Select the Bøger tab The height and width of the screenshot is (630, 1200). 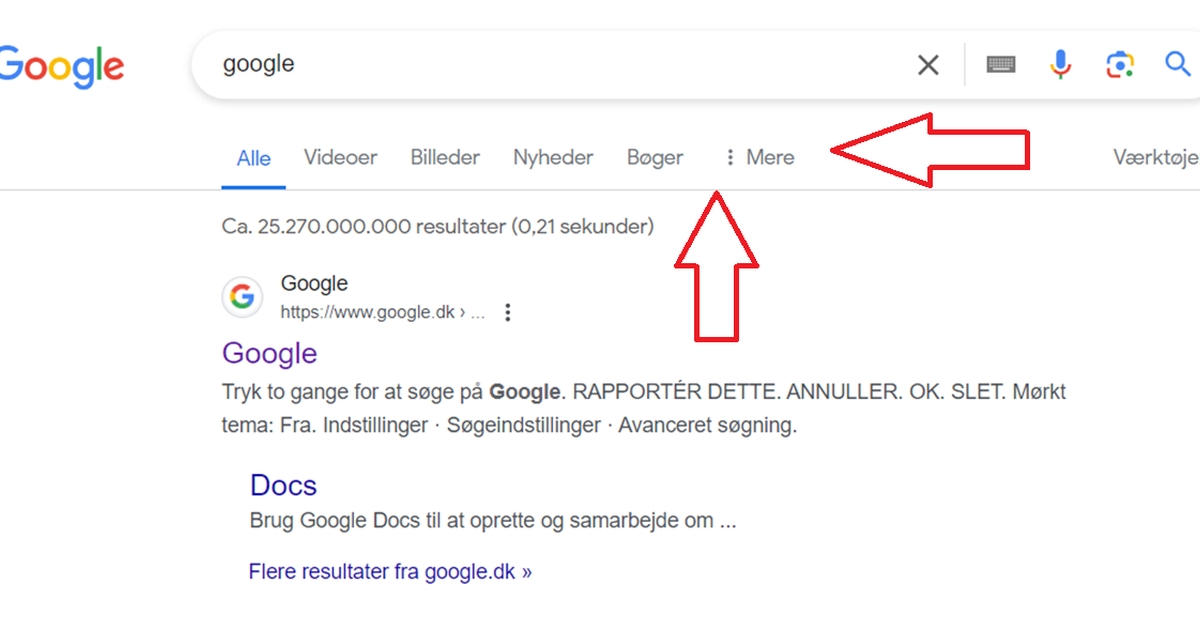point(655,157)
